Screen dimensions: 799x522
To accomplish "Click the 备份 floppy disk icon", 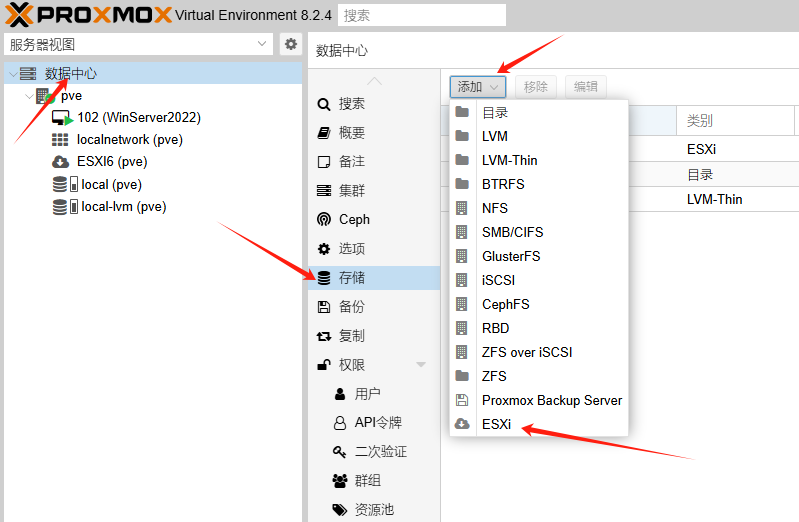I will (323, 307).
